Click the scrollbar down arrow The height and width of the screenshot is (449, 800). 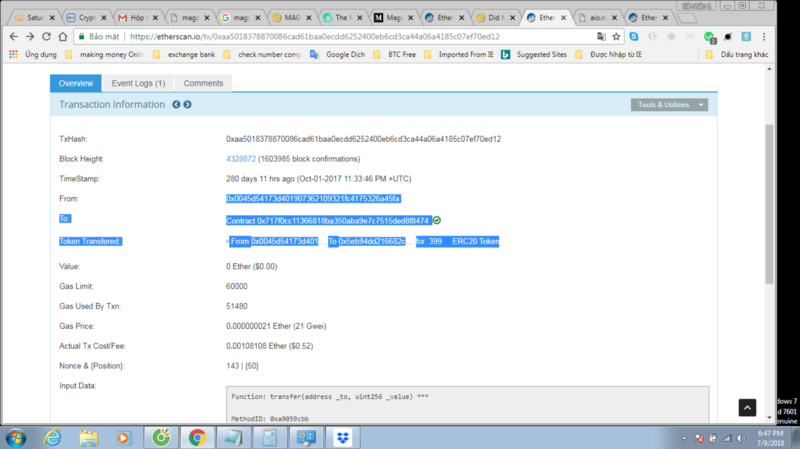click(x=769, y=418)
